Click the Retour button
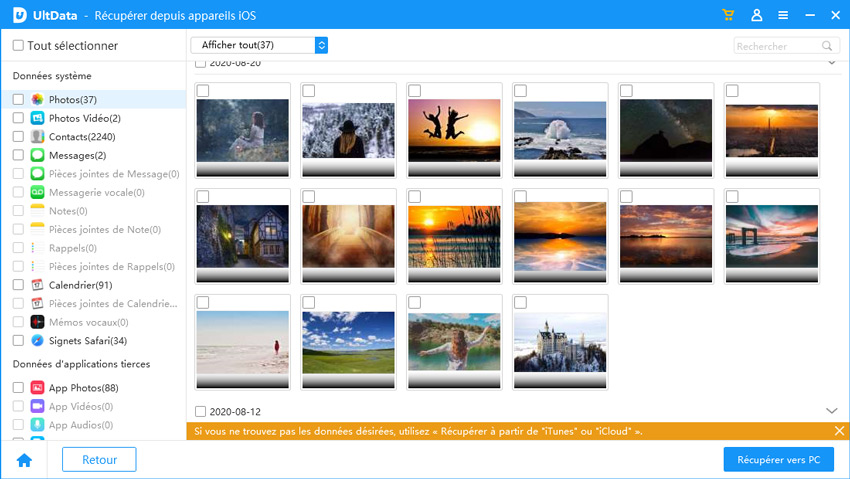 tap(99, 460)
